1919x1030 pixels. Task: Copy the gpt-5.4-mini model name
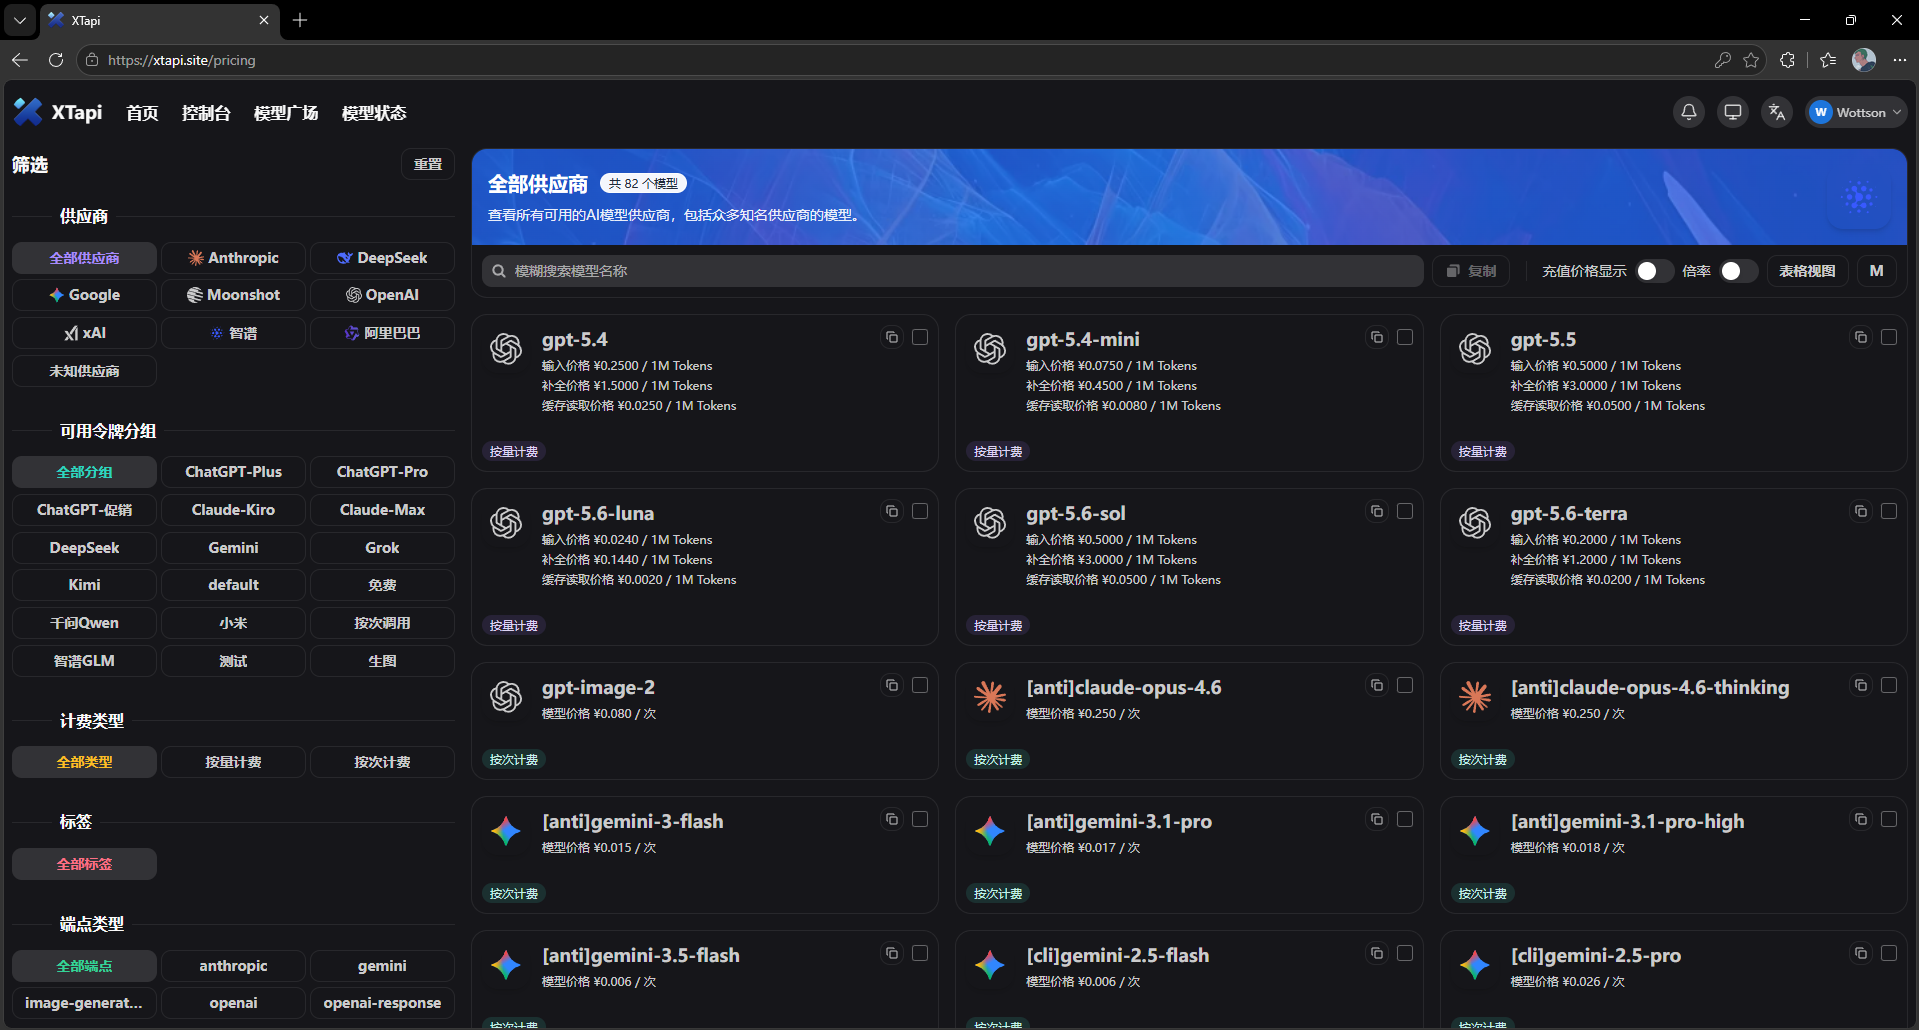point(1377,337)
